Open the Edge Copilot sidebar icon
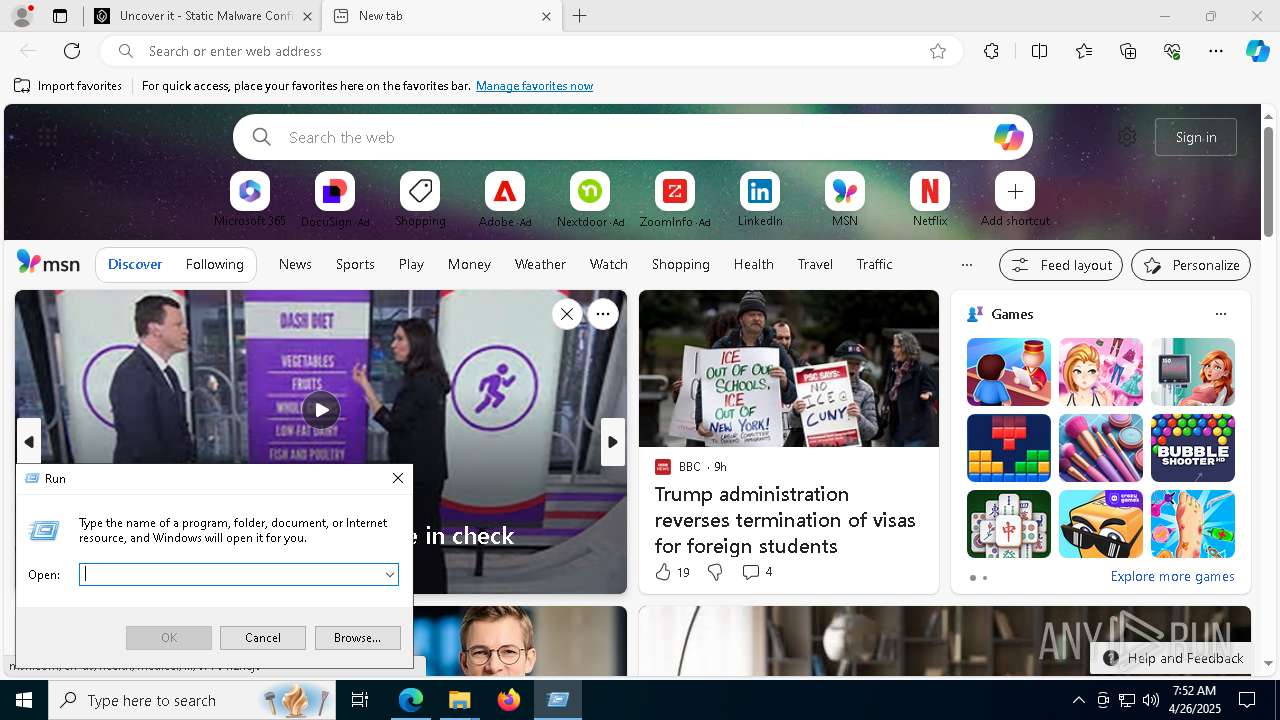The height and width of the screenshot is (720, 1280). pos(1257,51)
